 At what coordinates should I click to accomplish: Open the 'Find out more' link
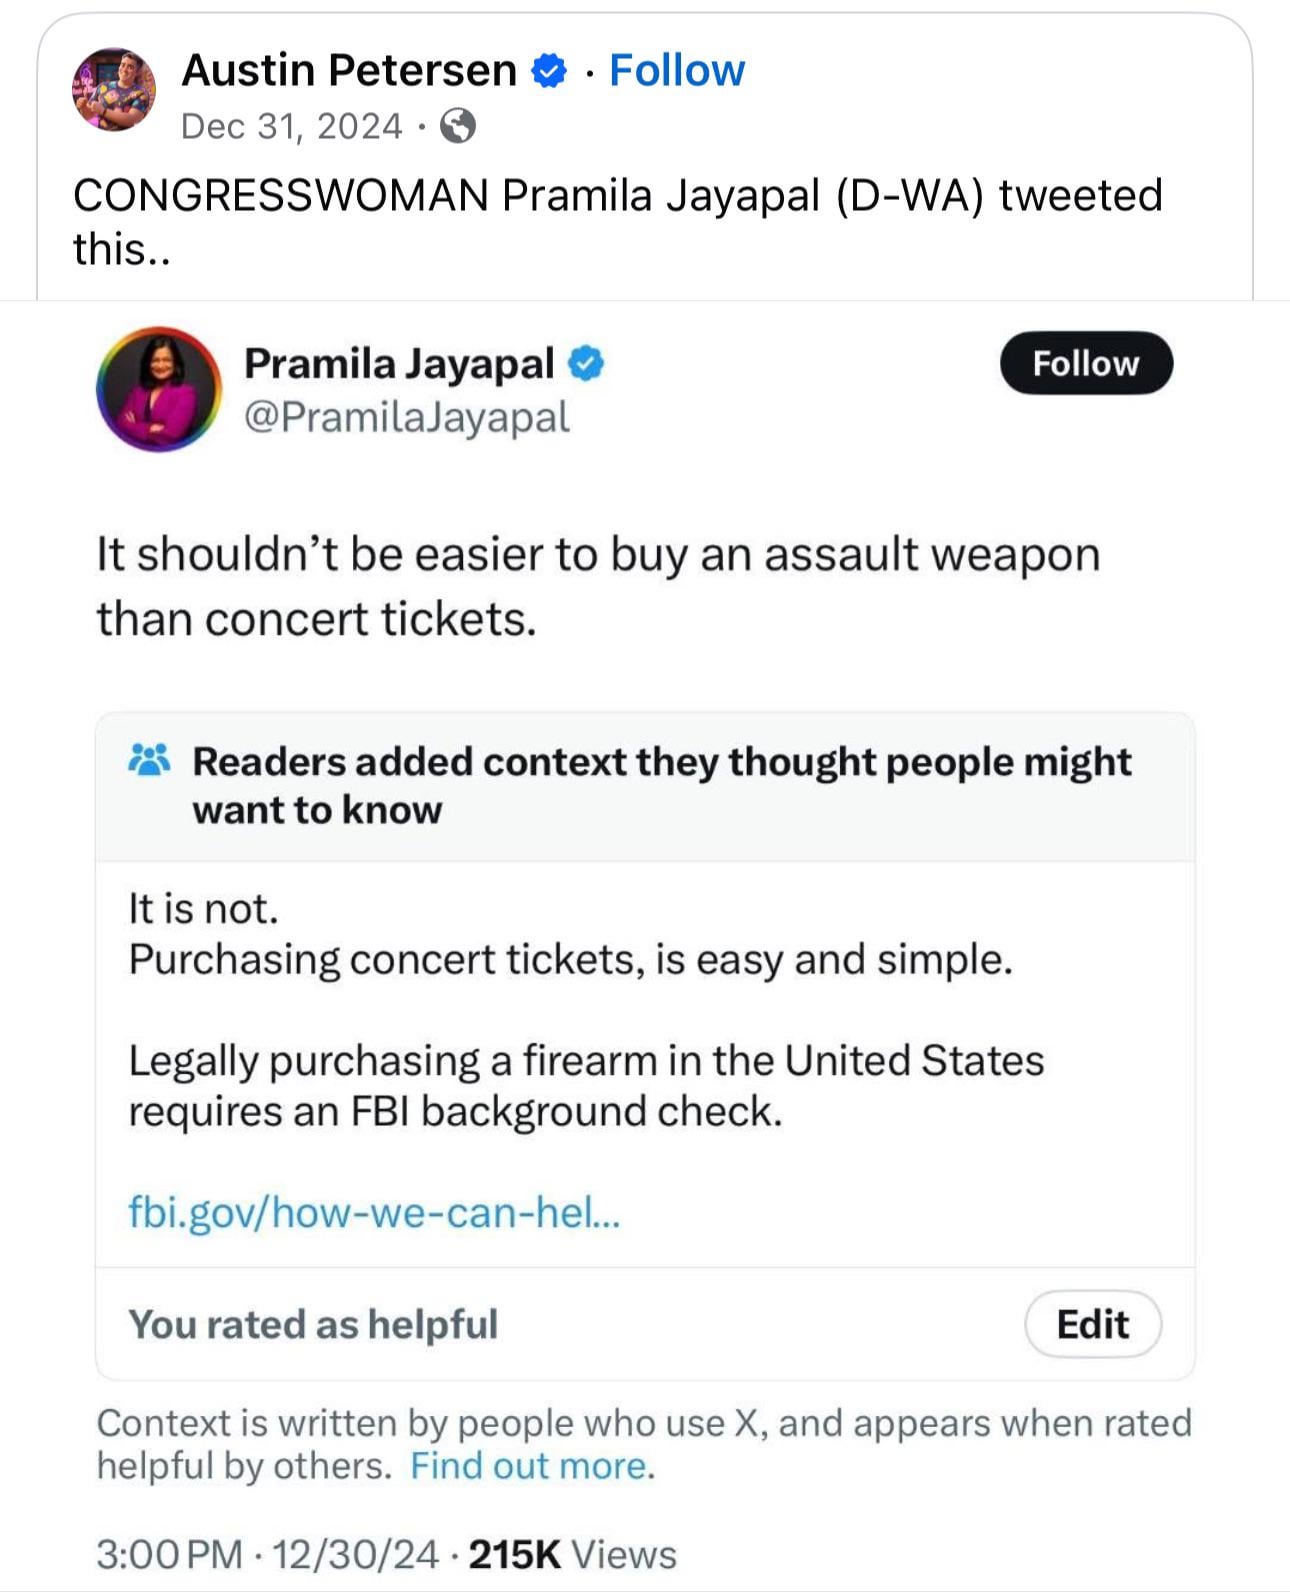point(530,1466)
